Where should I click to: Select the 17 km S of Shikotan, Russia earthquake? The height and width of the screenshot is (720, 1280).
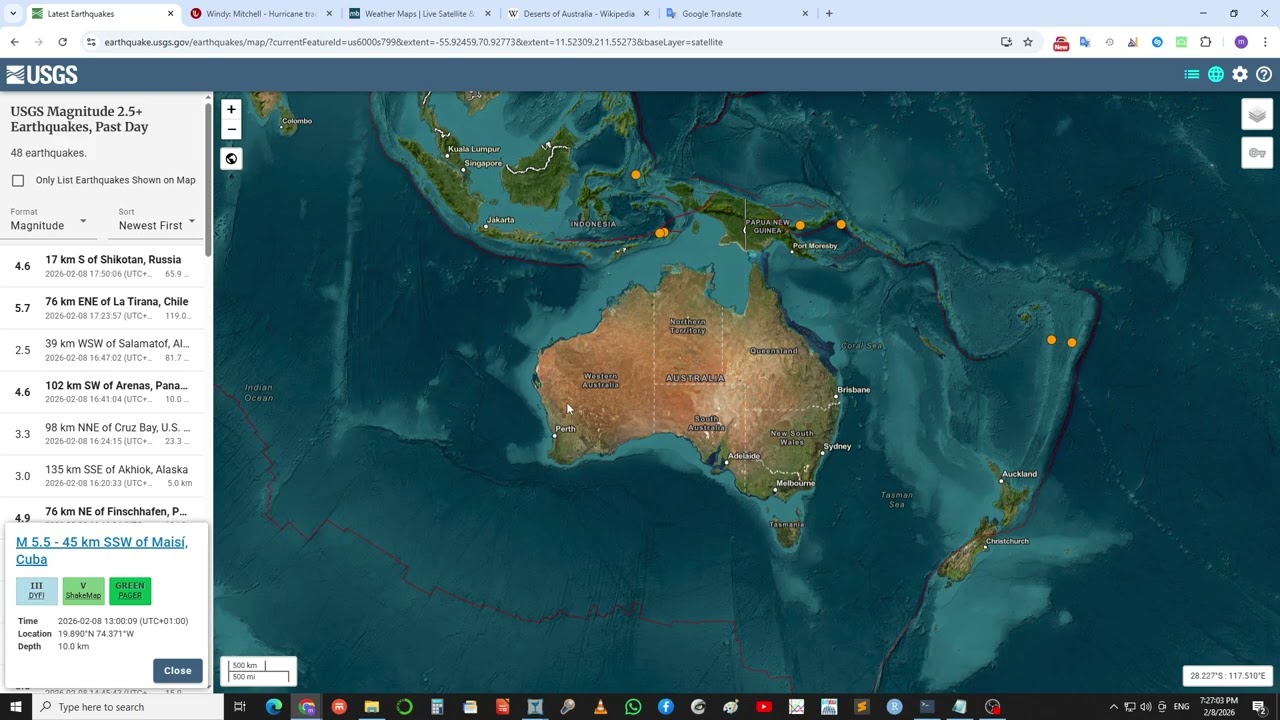point(101,266)
